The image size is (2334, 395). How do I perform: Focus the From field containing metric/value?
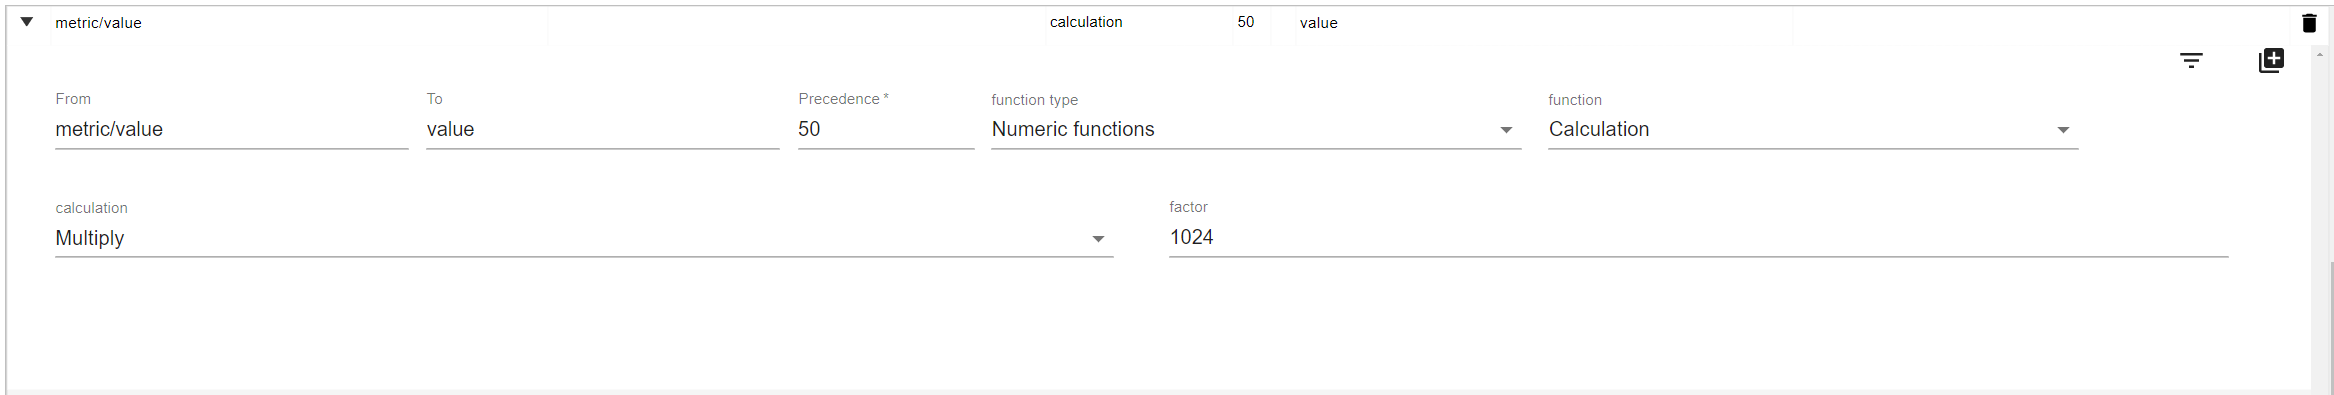click(x=232, y=129)
